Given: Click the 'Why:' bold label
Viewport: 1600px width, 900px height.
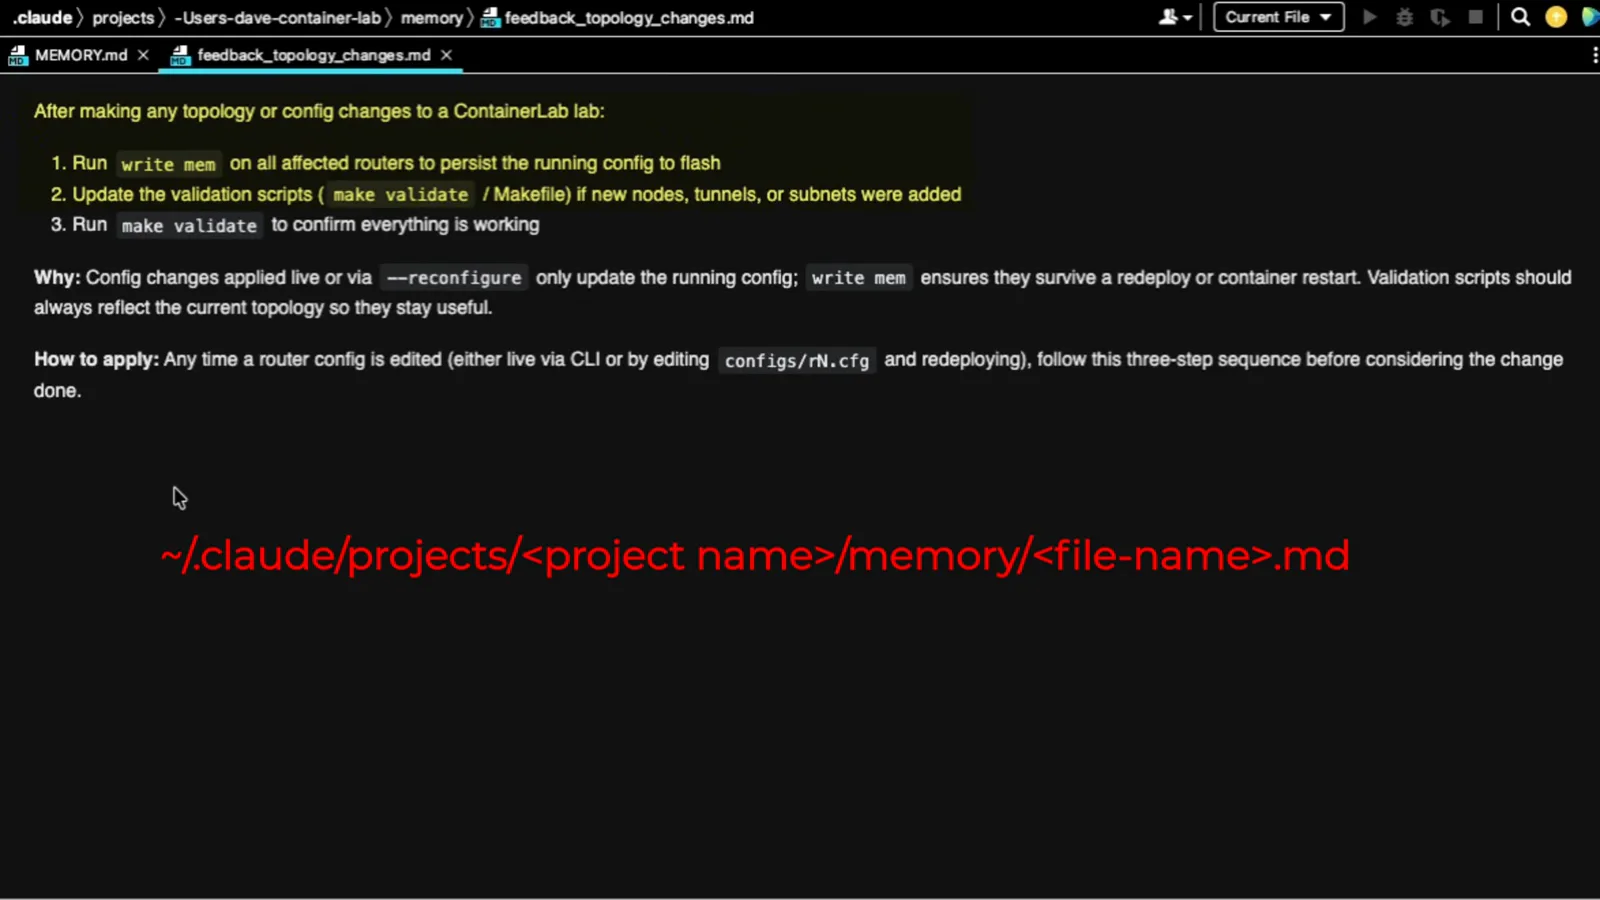Looking at the screenshot, I should [x=57, y=277].
